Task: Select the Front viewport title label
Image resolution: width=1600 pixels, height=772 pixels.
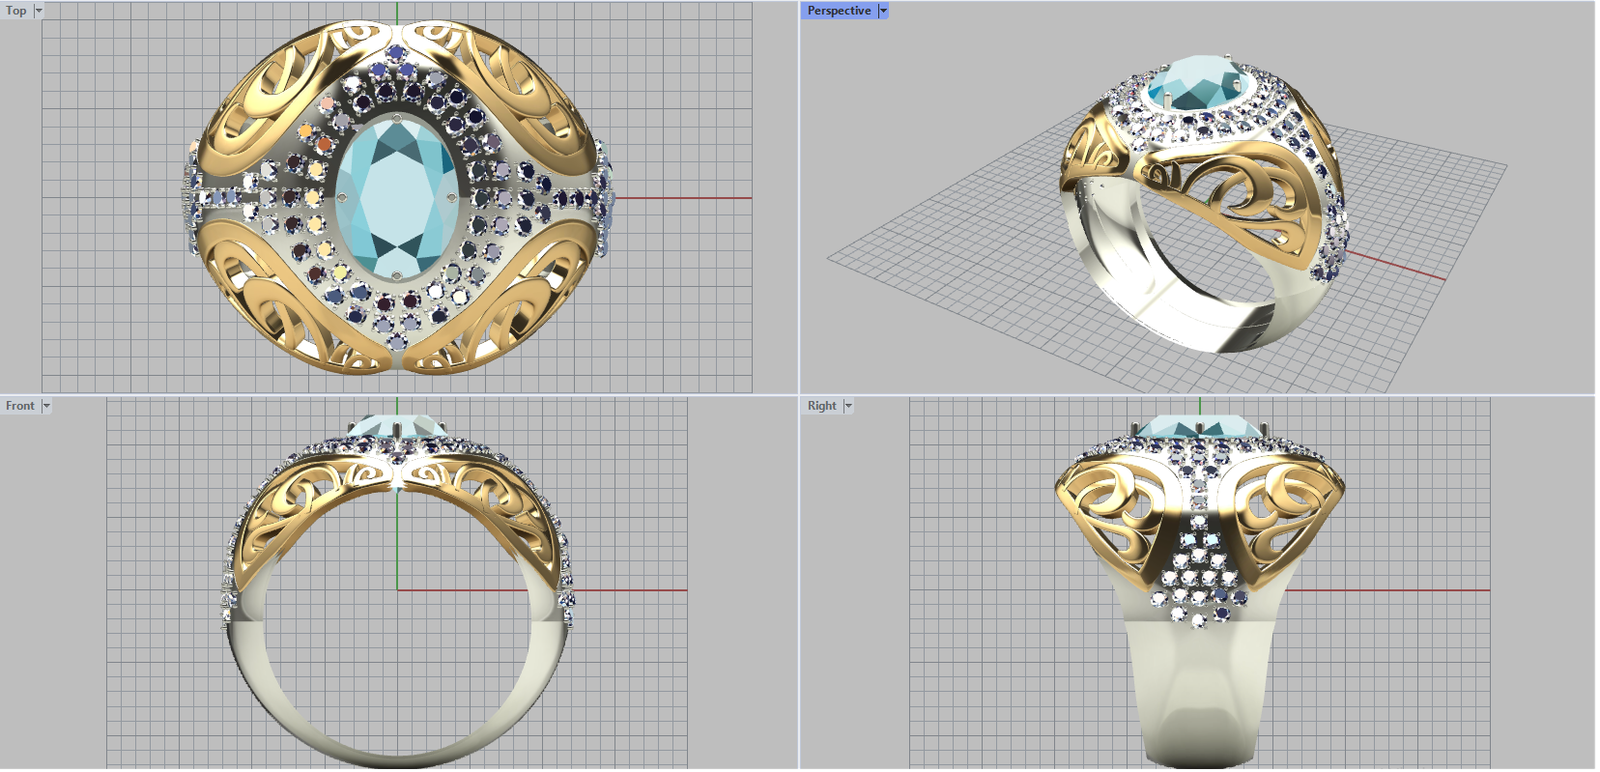Action: coord(20,406)
